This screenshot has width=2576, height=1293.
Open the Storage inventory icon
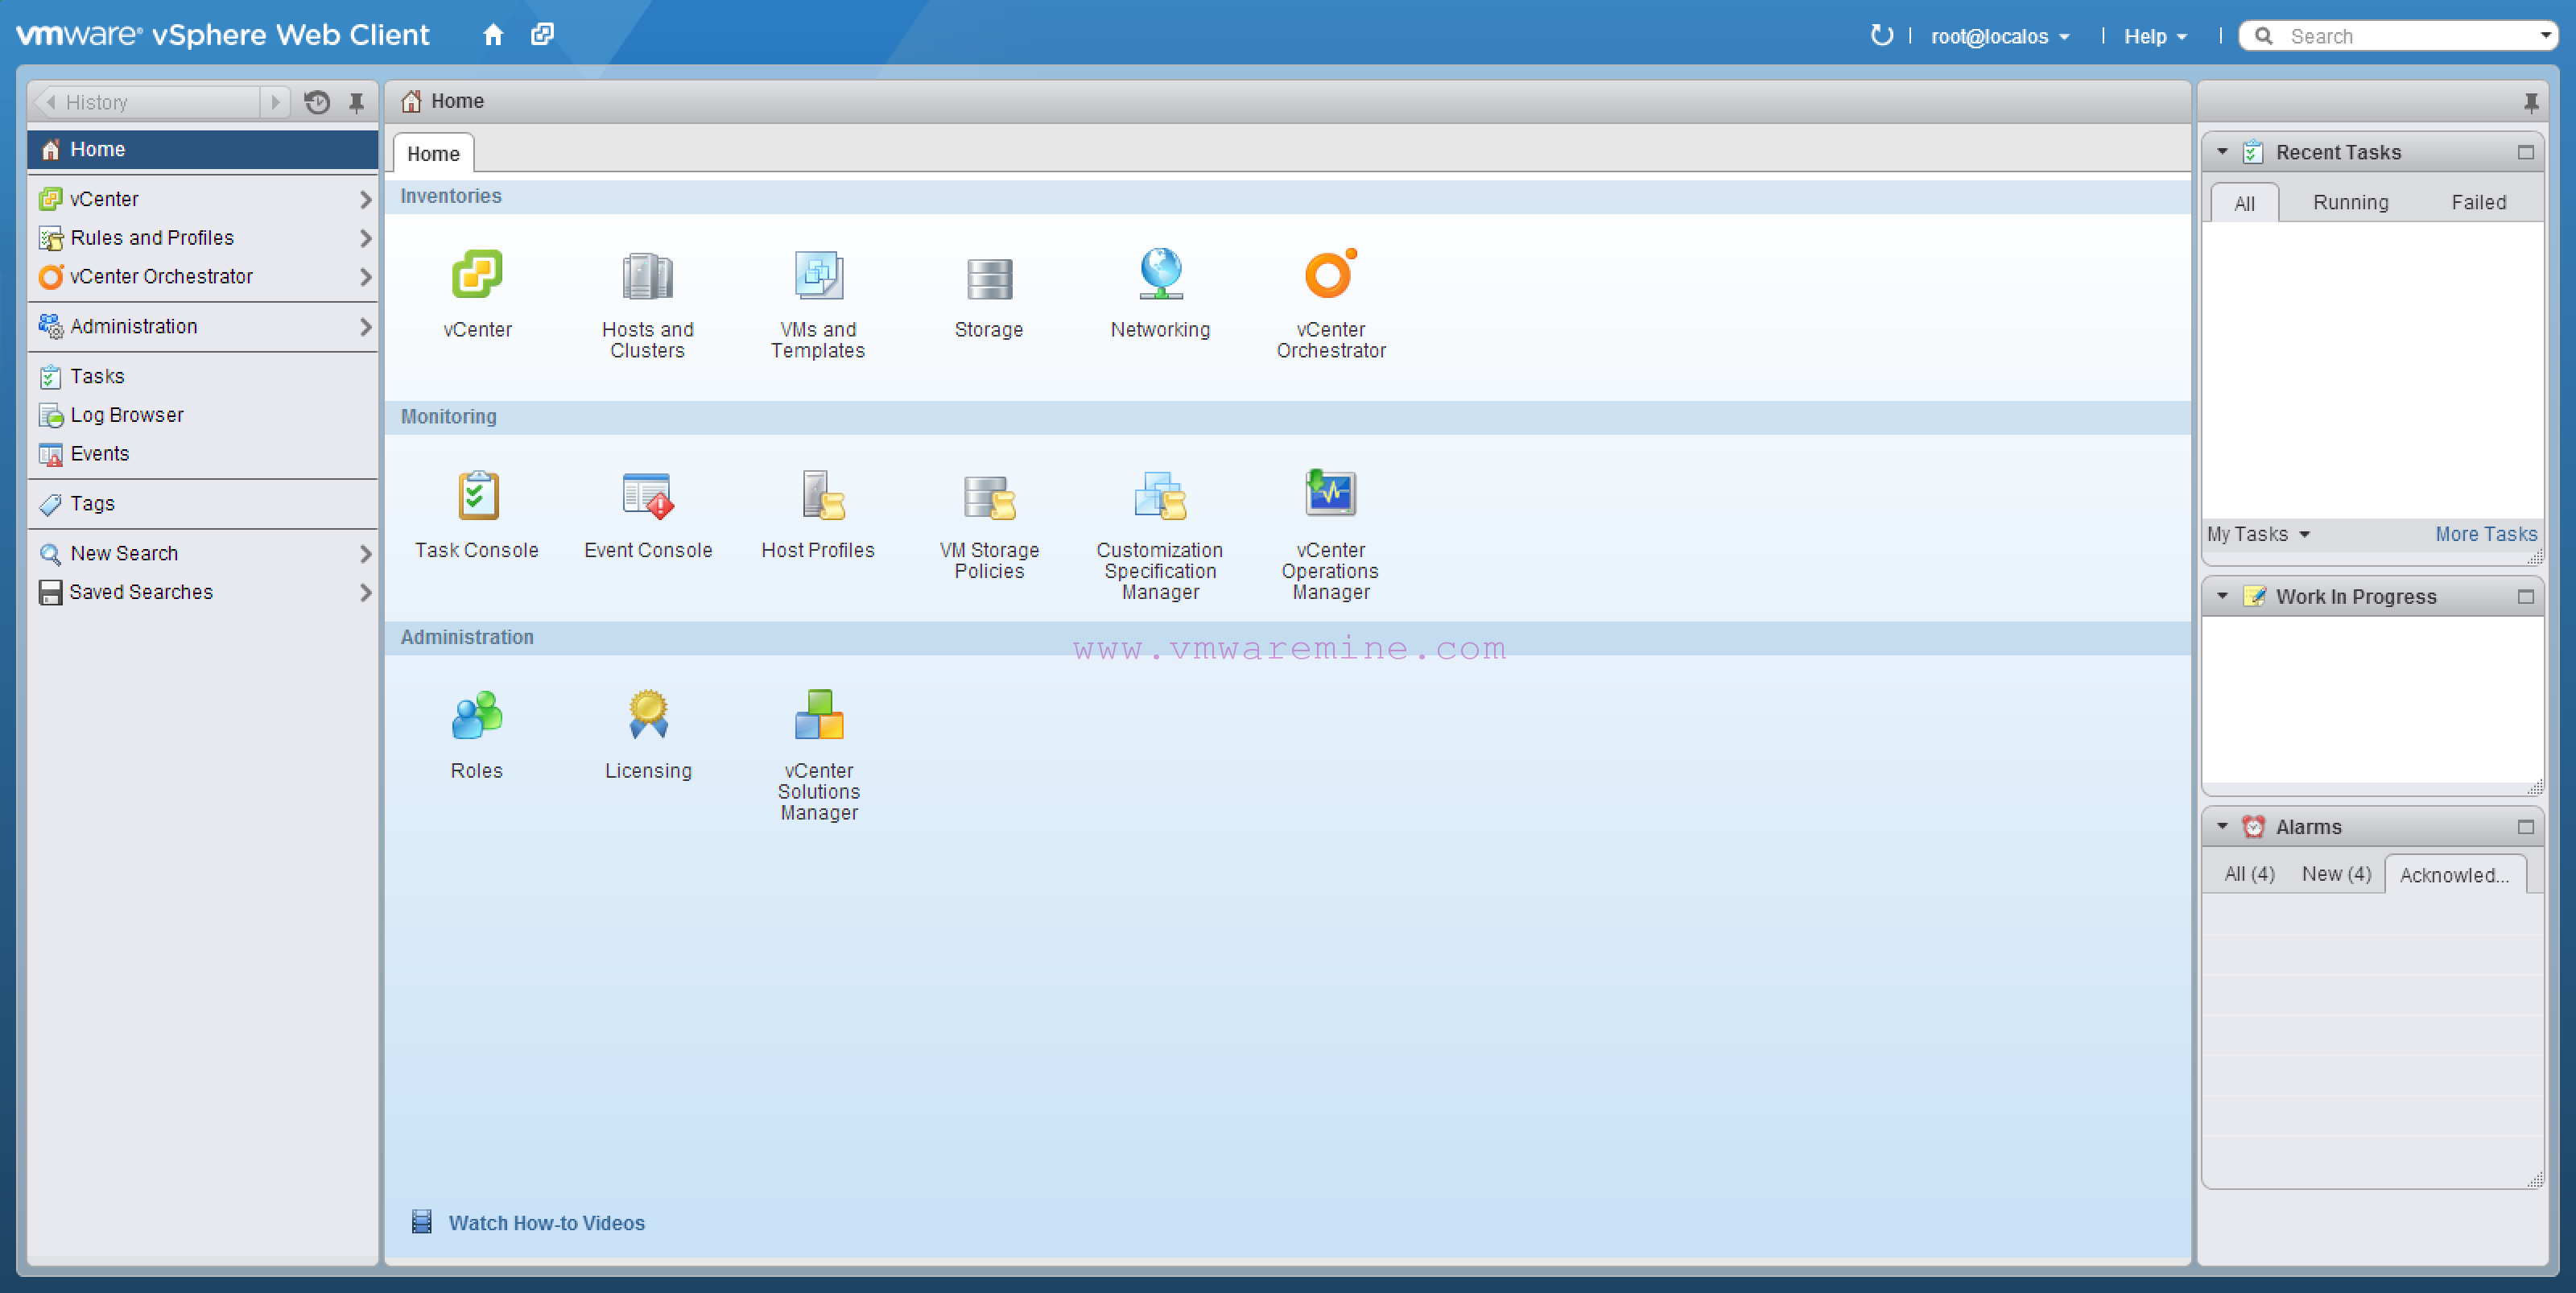(x=989, y=278)
